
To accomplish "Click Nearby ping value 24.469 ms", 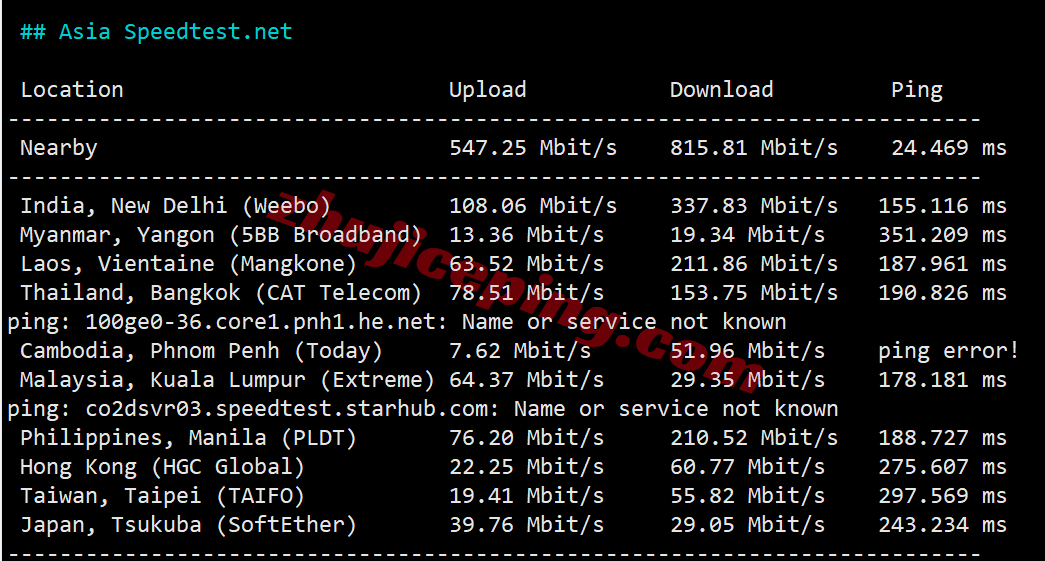I will click(x=949, y=148).
